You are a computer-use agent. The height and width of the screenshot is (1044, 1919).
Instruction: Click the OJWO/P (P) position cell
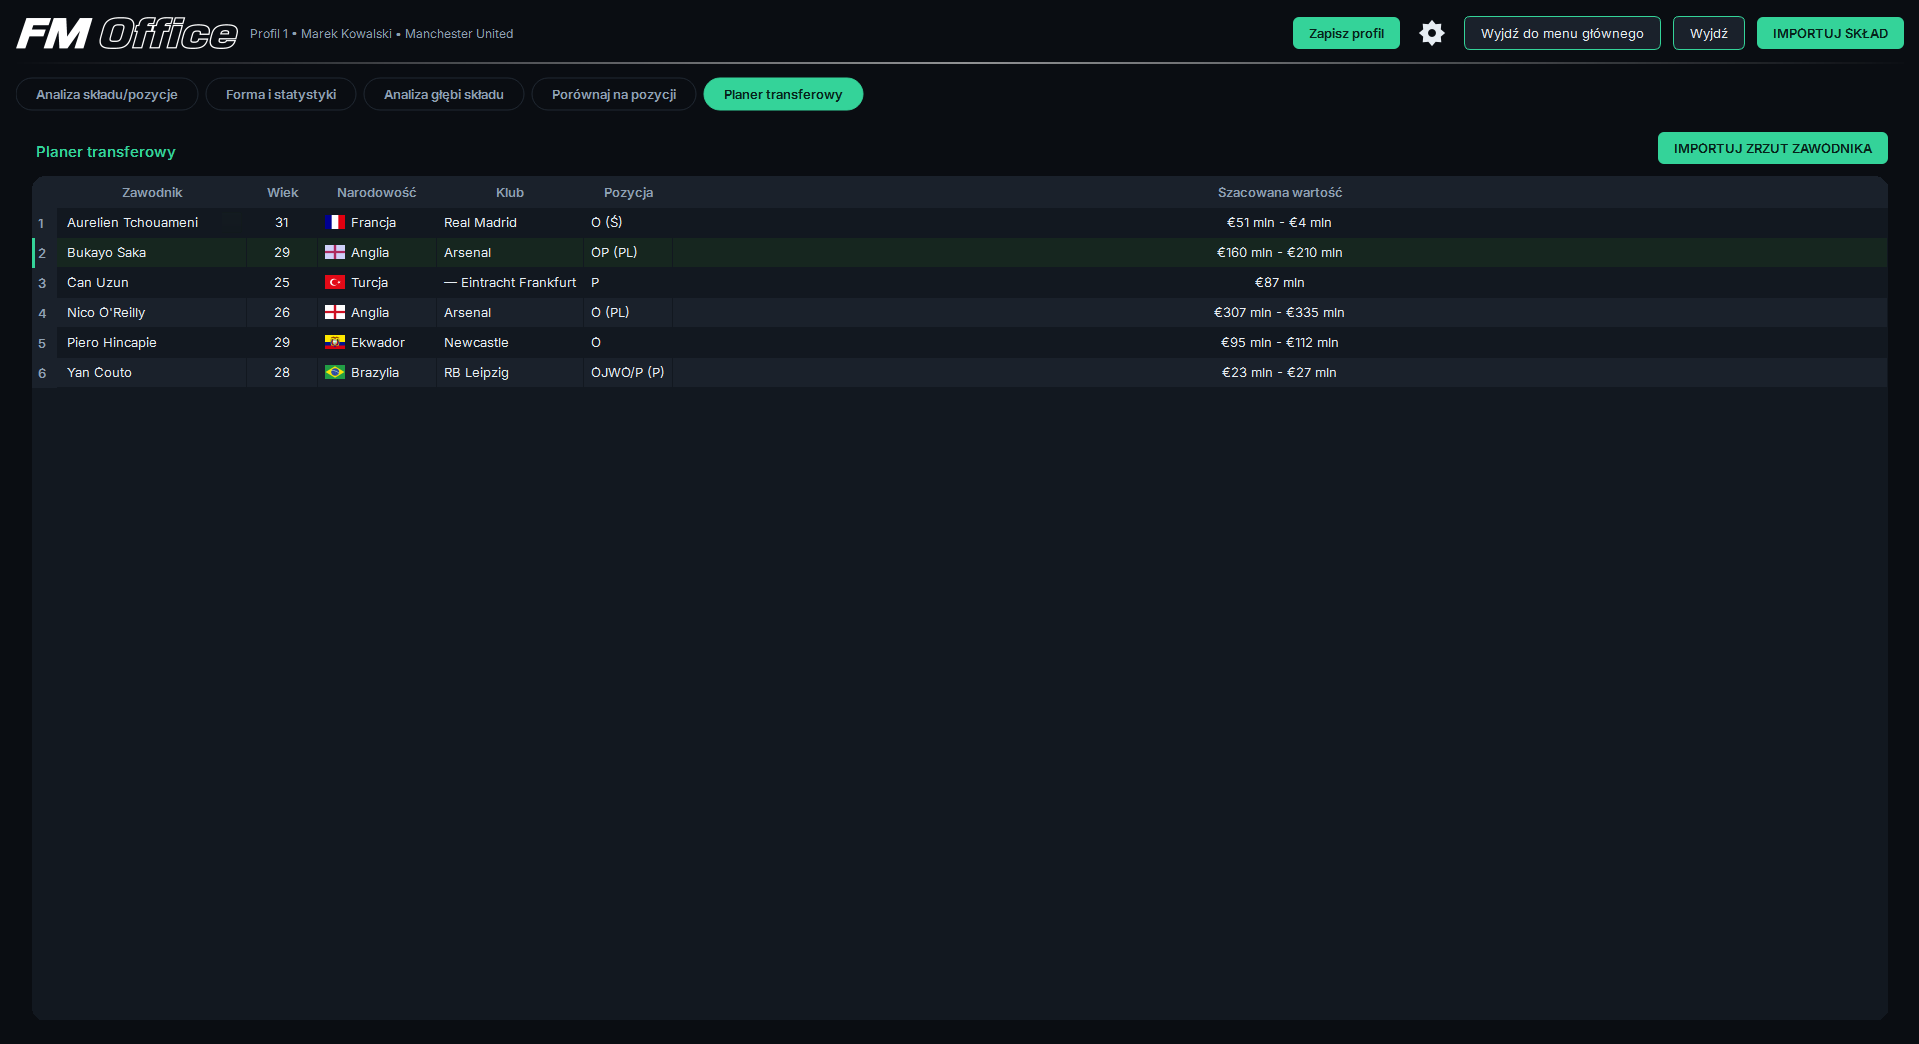click(x=627, y=372)
